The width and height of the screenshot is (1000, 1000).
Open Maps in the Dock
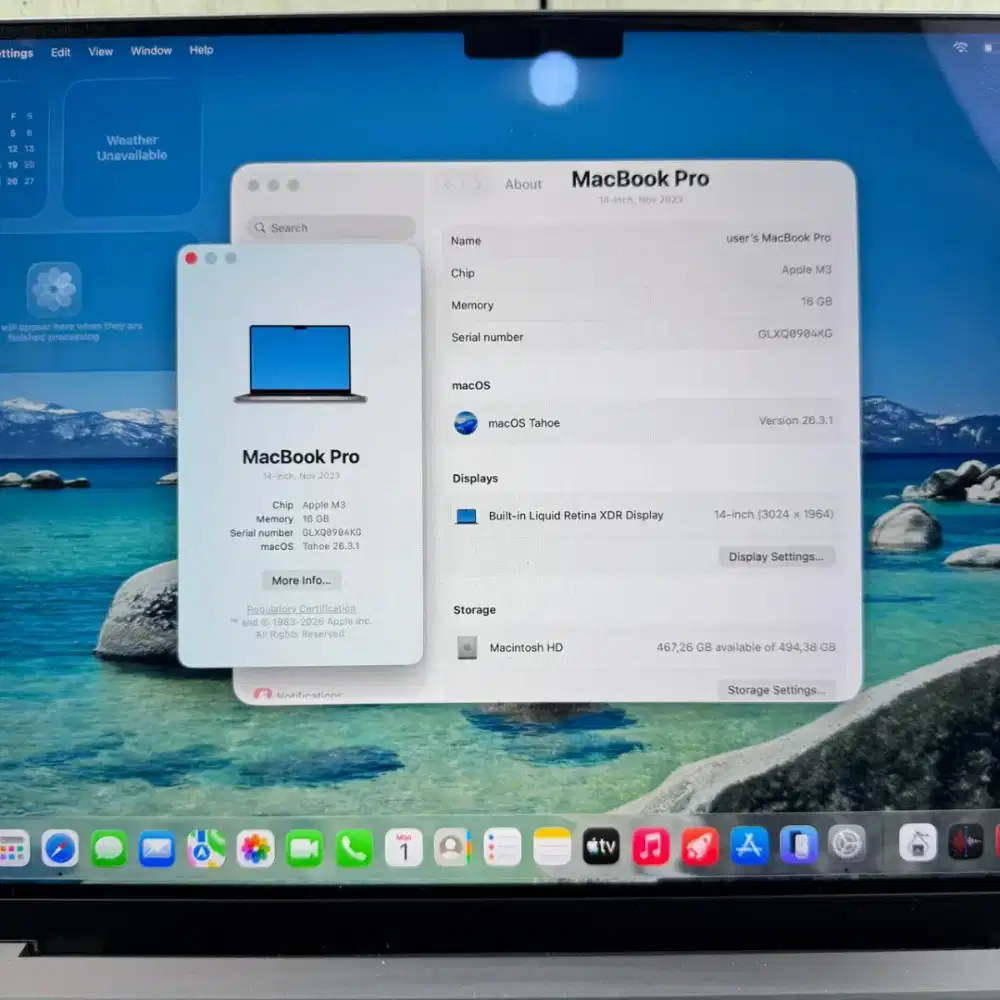[x=205, y=849]
